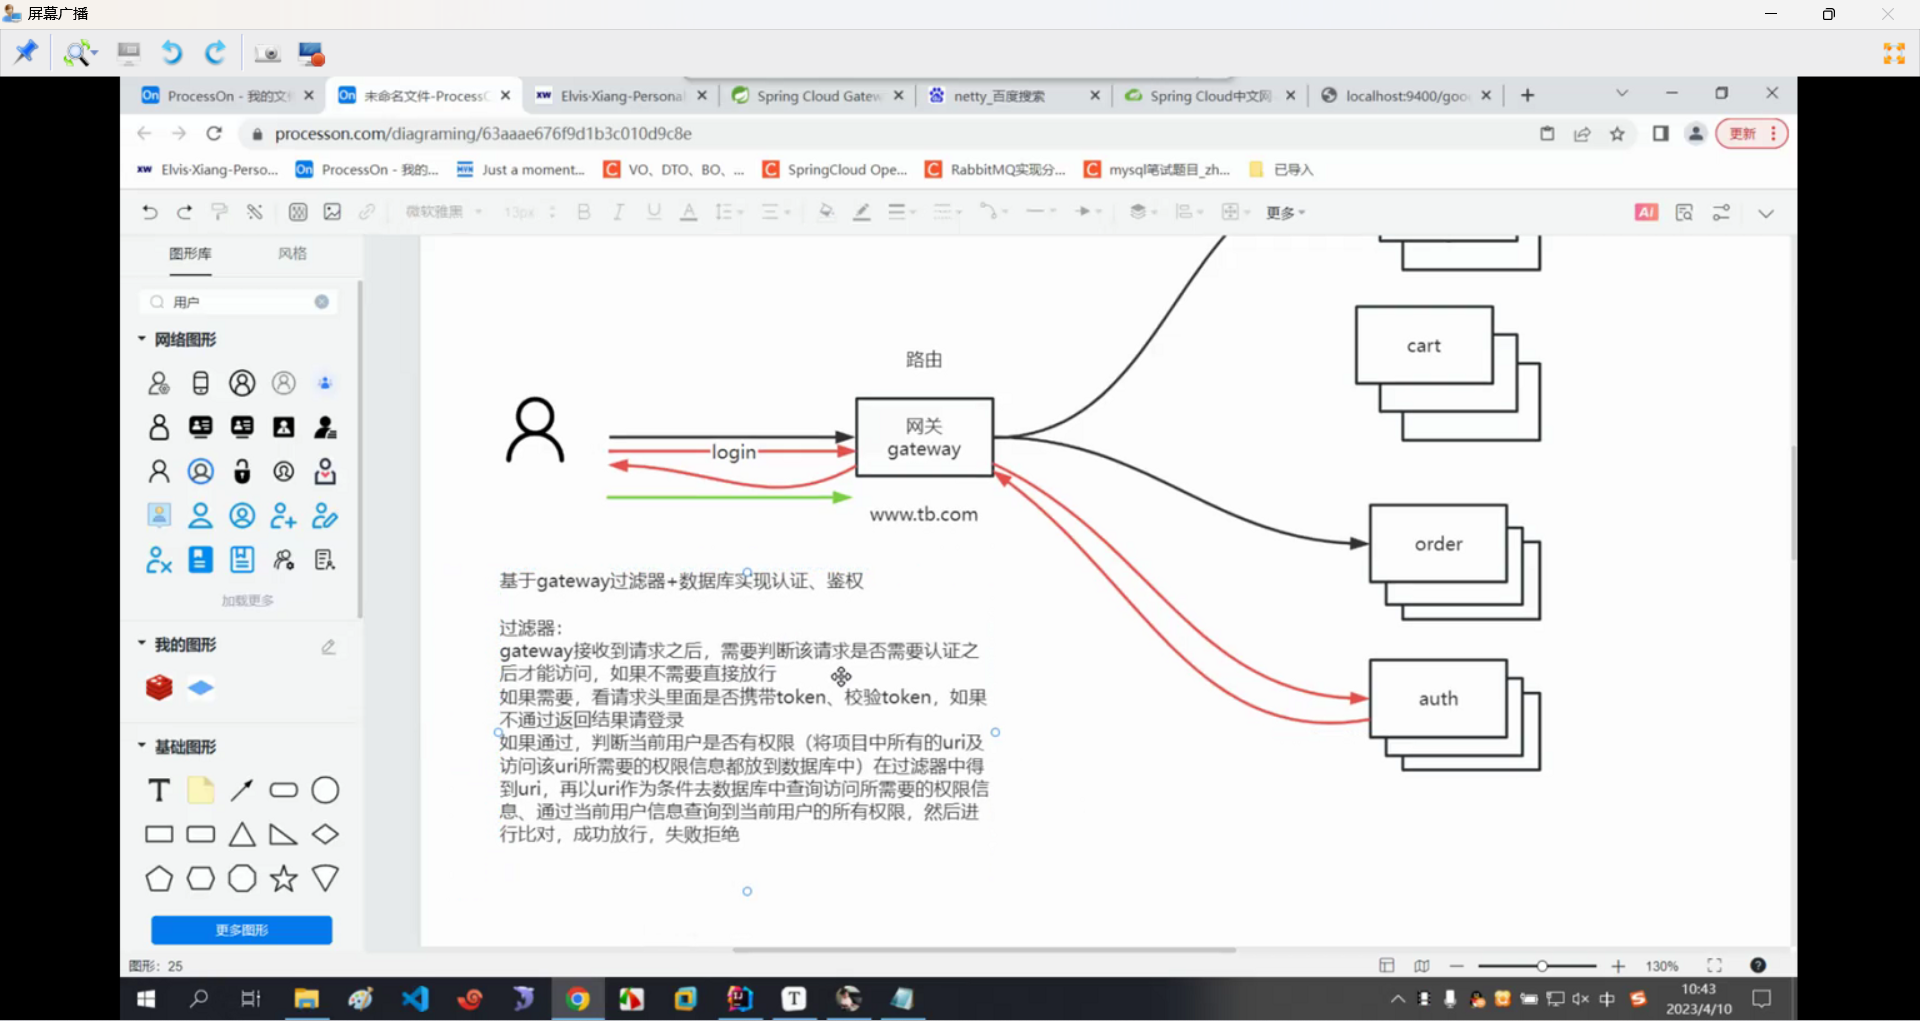1920x1021 pixels.
Task: Toggle fullscreen mode in status bar
Action: [1714, 965]
